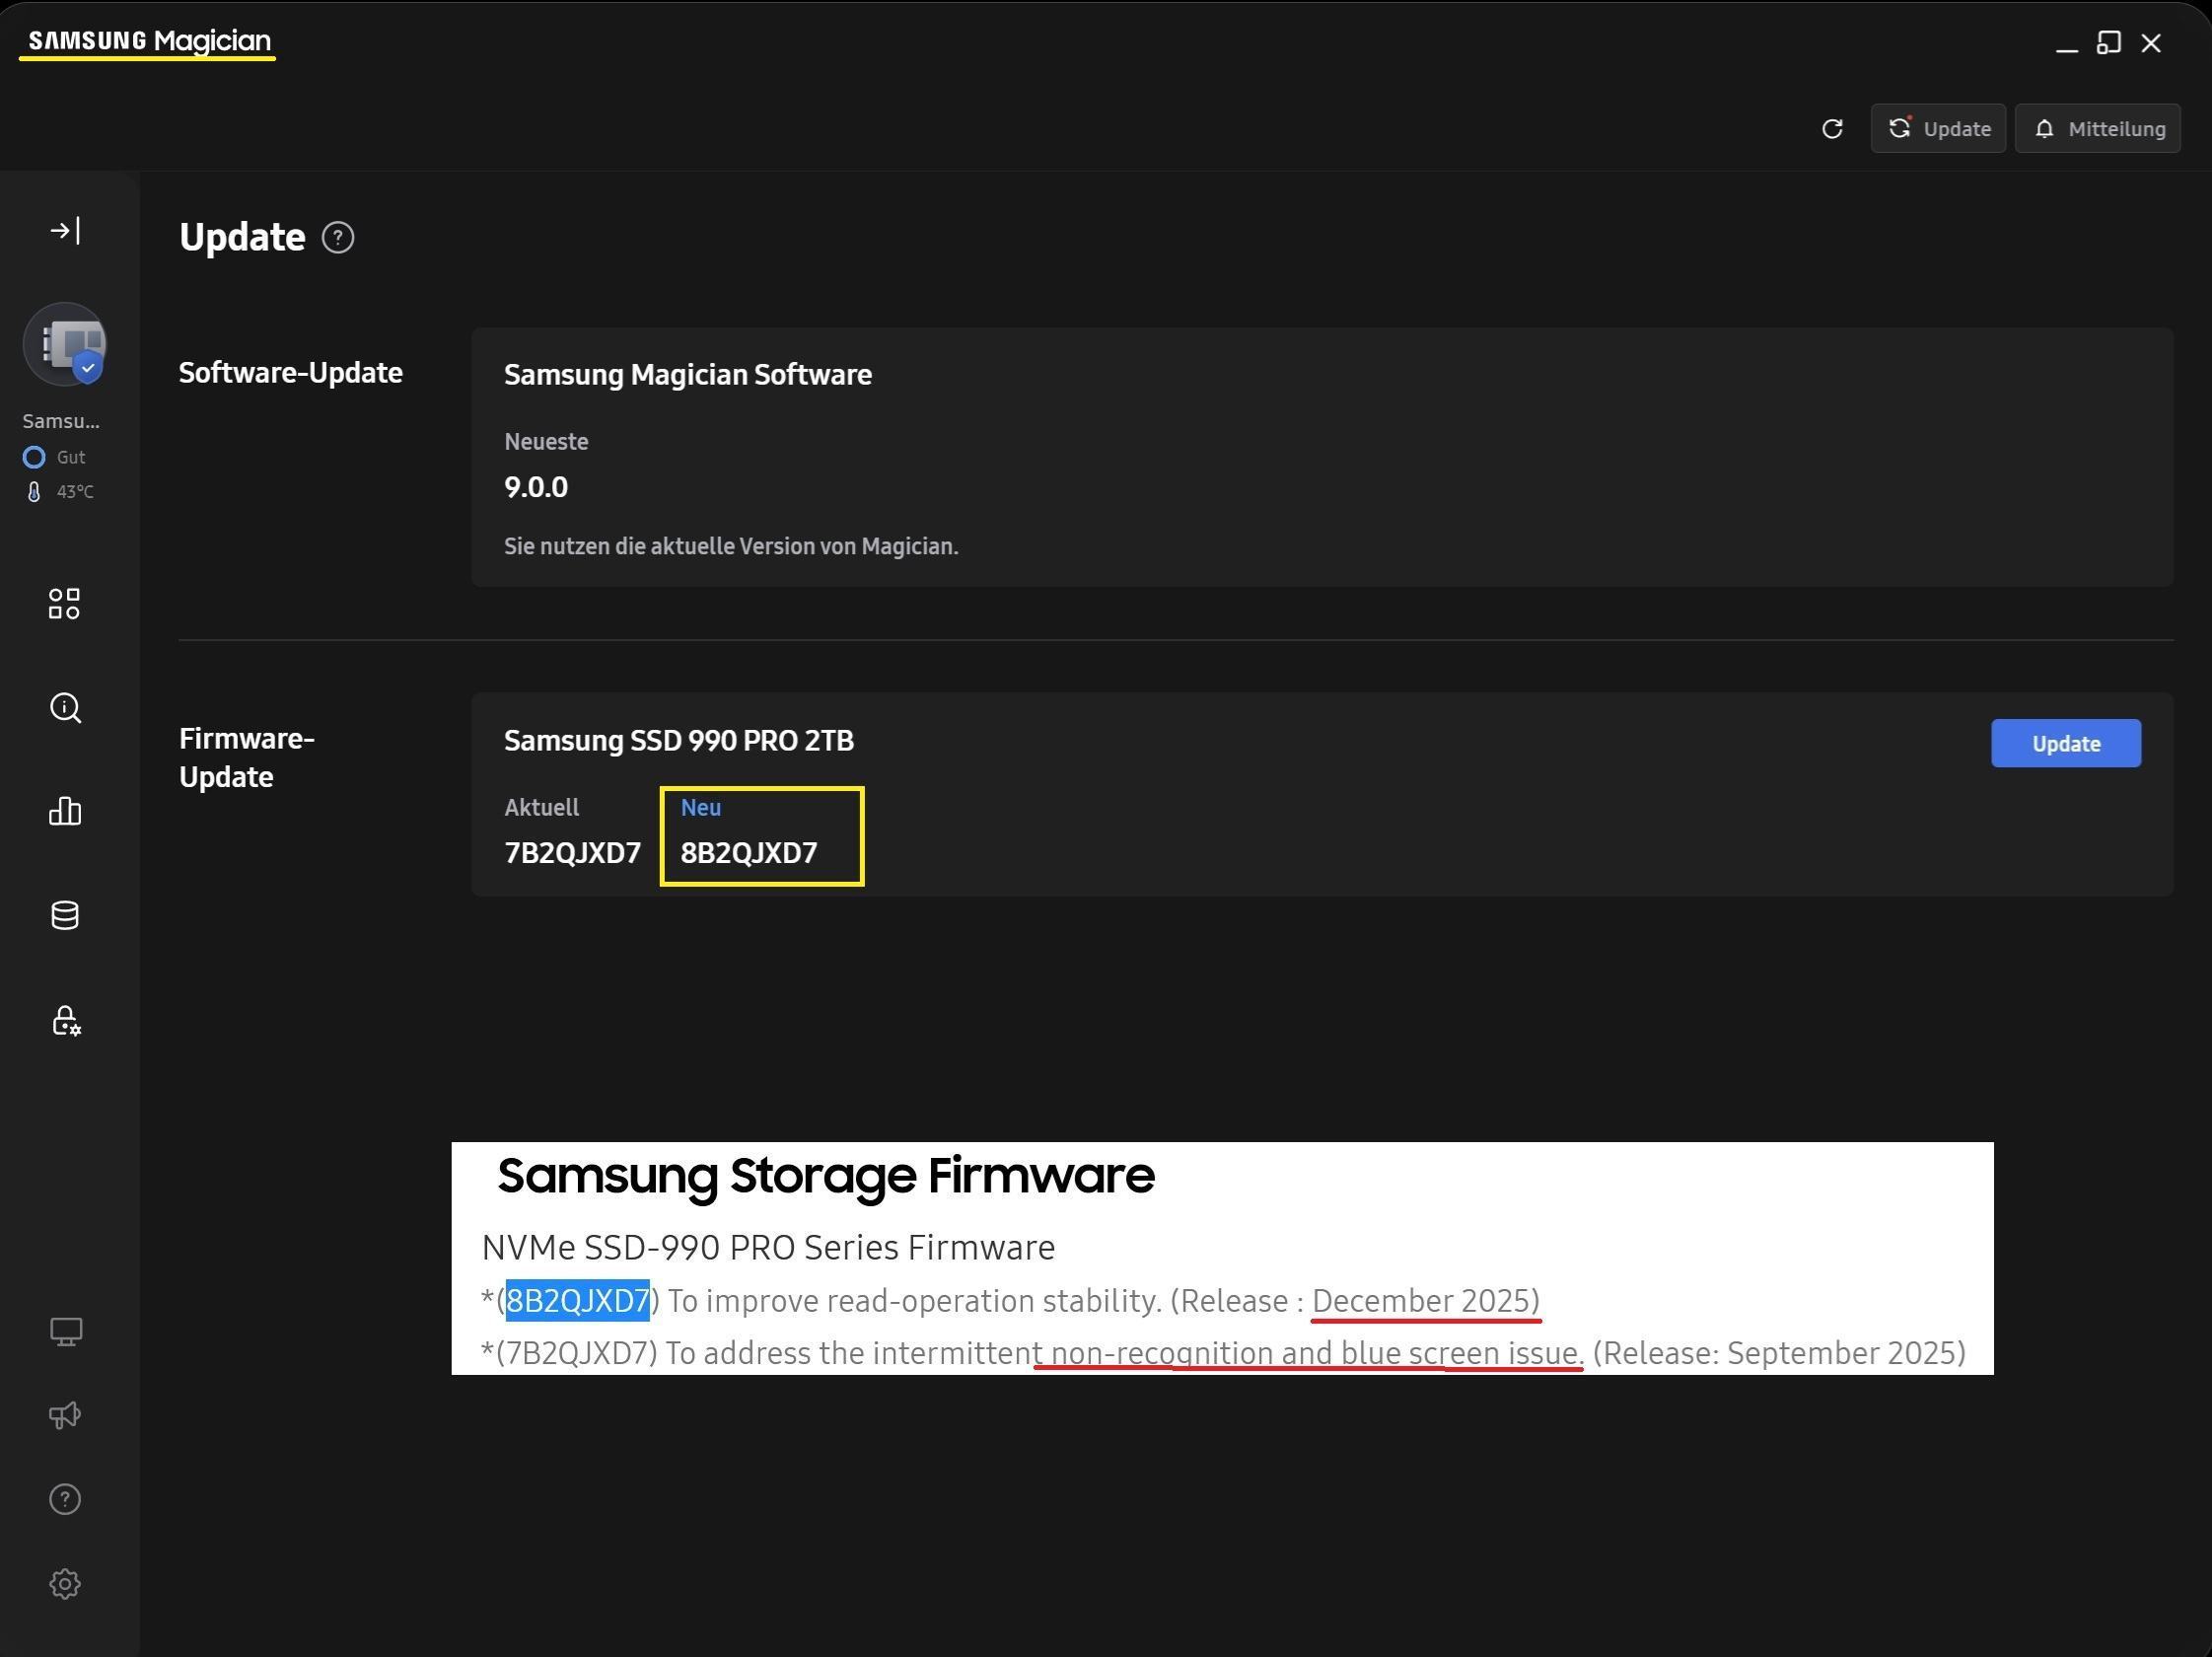
Task: Click the blue firmware Update button
Action: (x=2065, y=744)
